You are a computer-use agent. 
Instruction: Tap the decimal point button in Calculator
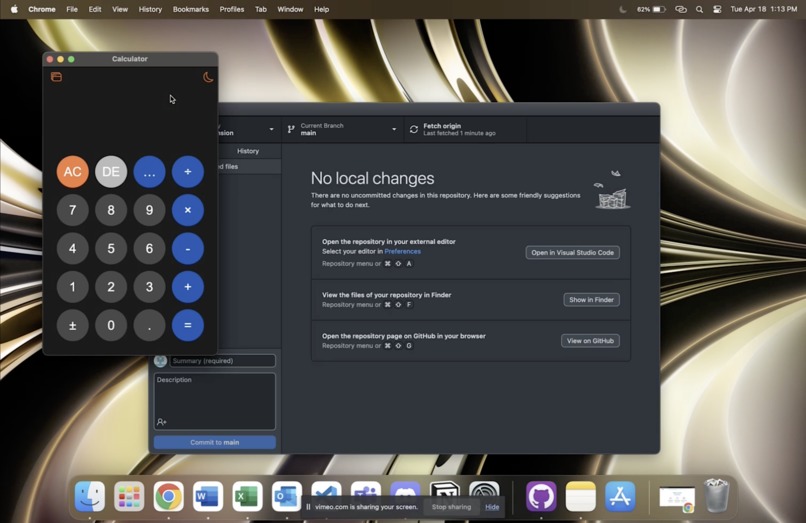coord(149,325)
